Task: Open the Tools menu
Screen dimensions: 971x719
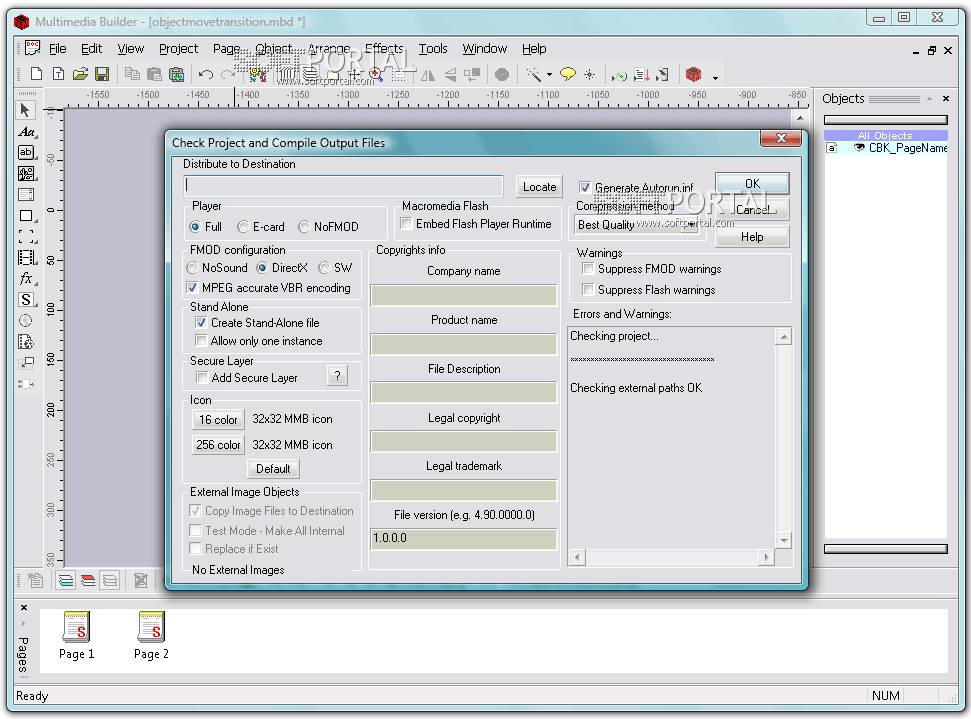Action: (433, 48)
